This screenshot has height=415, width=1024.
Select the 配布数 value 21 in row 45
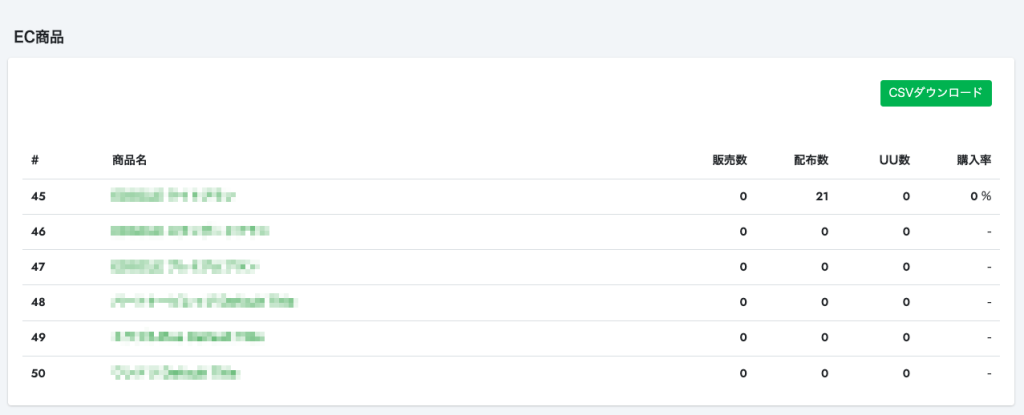click(x=822, y=195)
